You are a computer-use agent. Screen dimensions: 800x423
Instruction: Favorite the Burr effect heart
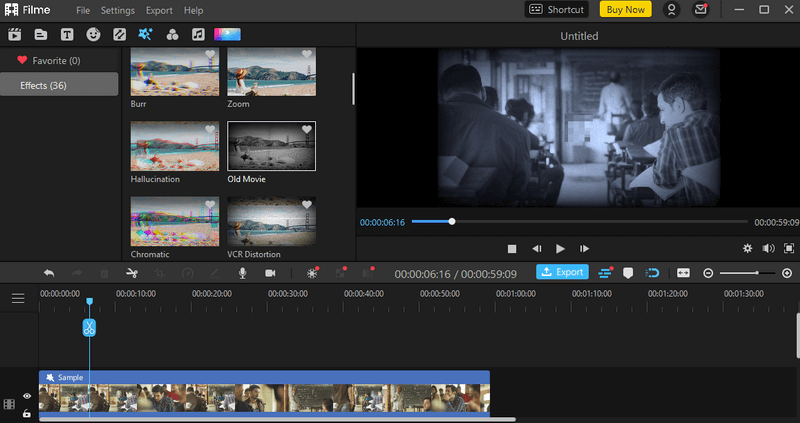pyautogui.click(x=210, y=54)
